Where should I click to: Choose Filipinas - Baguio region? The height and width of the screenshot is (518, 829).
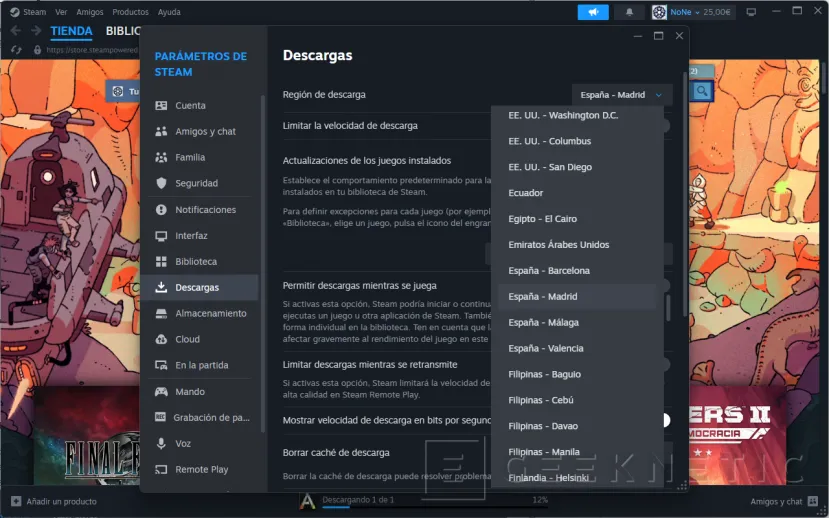pyautogui.click(x=577, y=374)
